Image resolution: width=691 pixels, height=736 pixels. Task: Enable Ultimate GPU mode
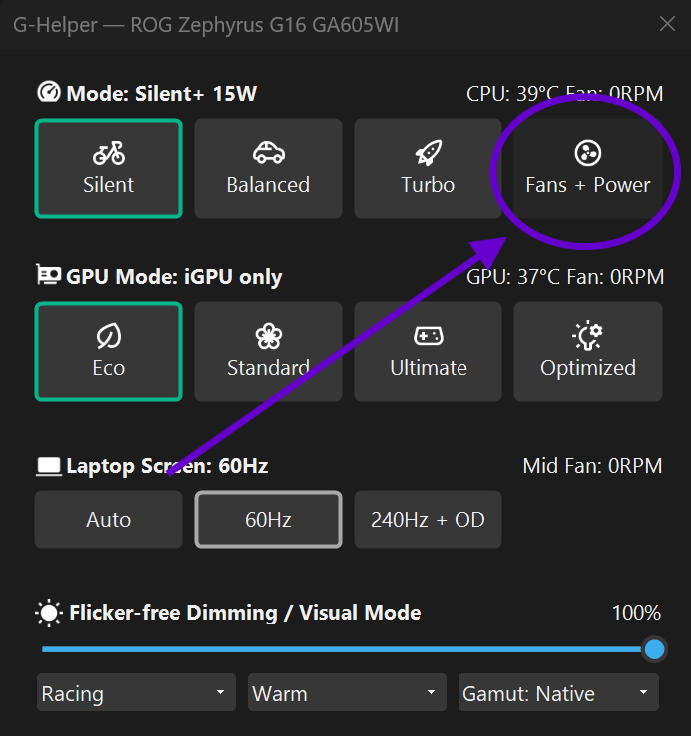point(428,352)
